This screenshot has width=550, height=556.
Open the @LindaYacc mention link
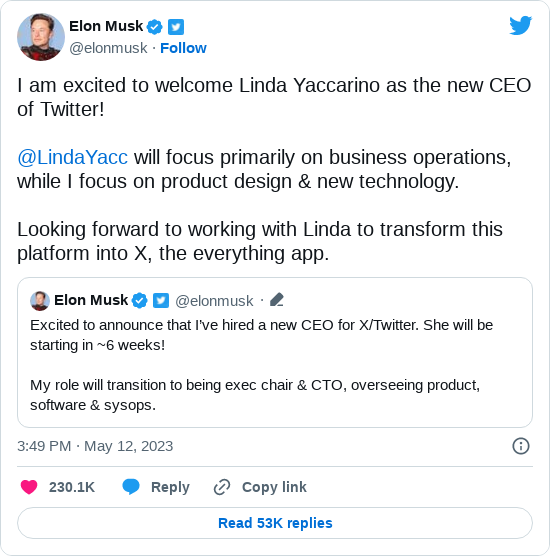click(72, 157)
